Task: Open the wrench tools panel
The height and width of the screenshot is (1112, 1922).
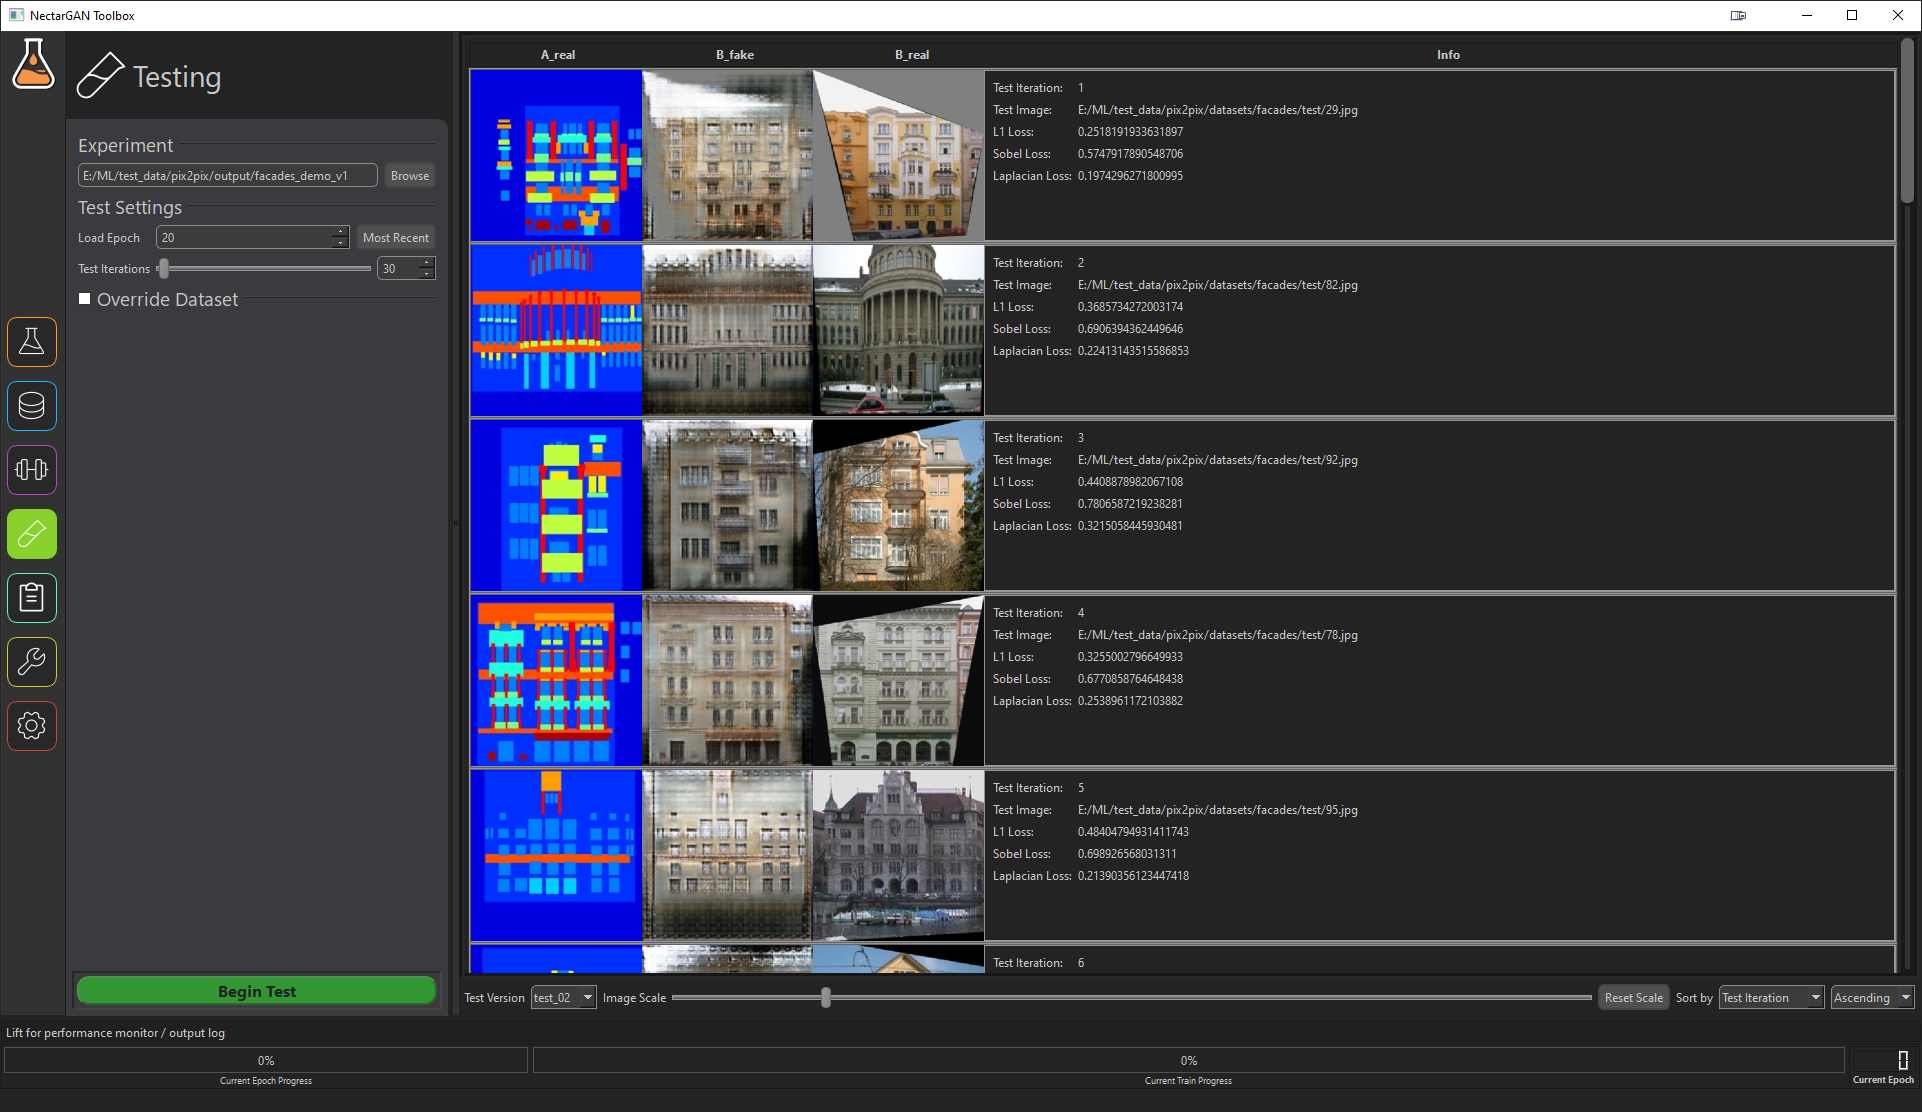Action: click(32, 662)
